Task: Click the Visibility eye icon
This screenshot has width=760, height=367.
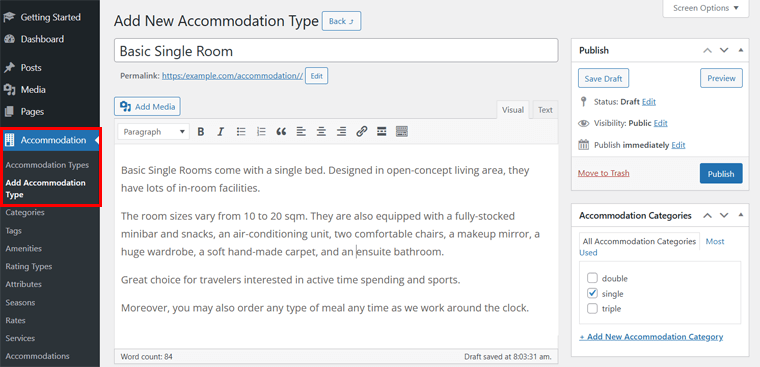Action: pyautogui.click(x=584, y=124)
